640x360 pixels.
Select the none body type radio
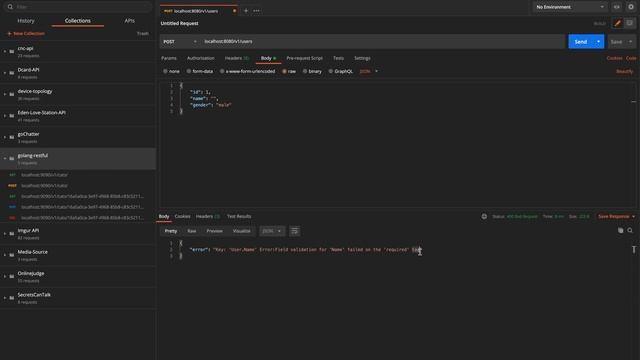click(x=165, y=71)
